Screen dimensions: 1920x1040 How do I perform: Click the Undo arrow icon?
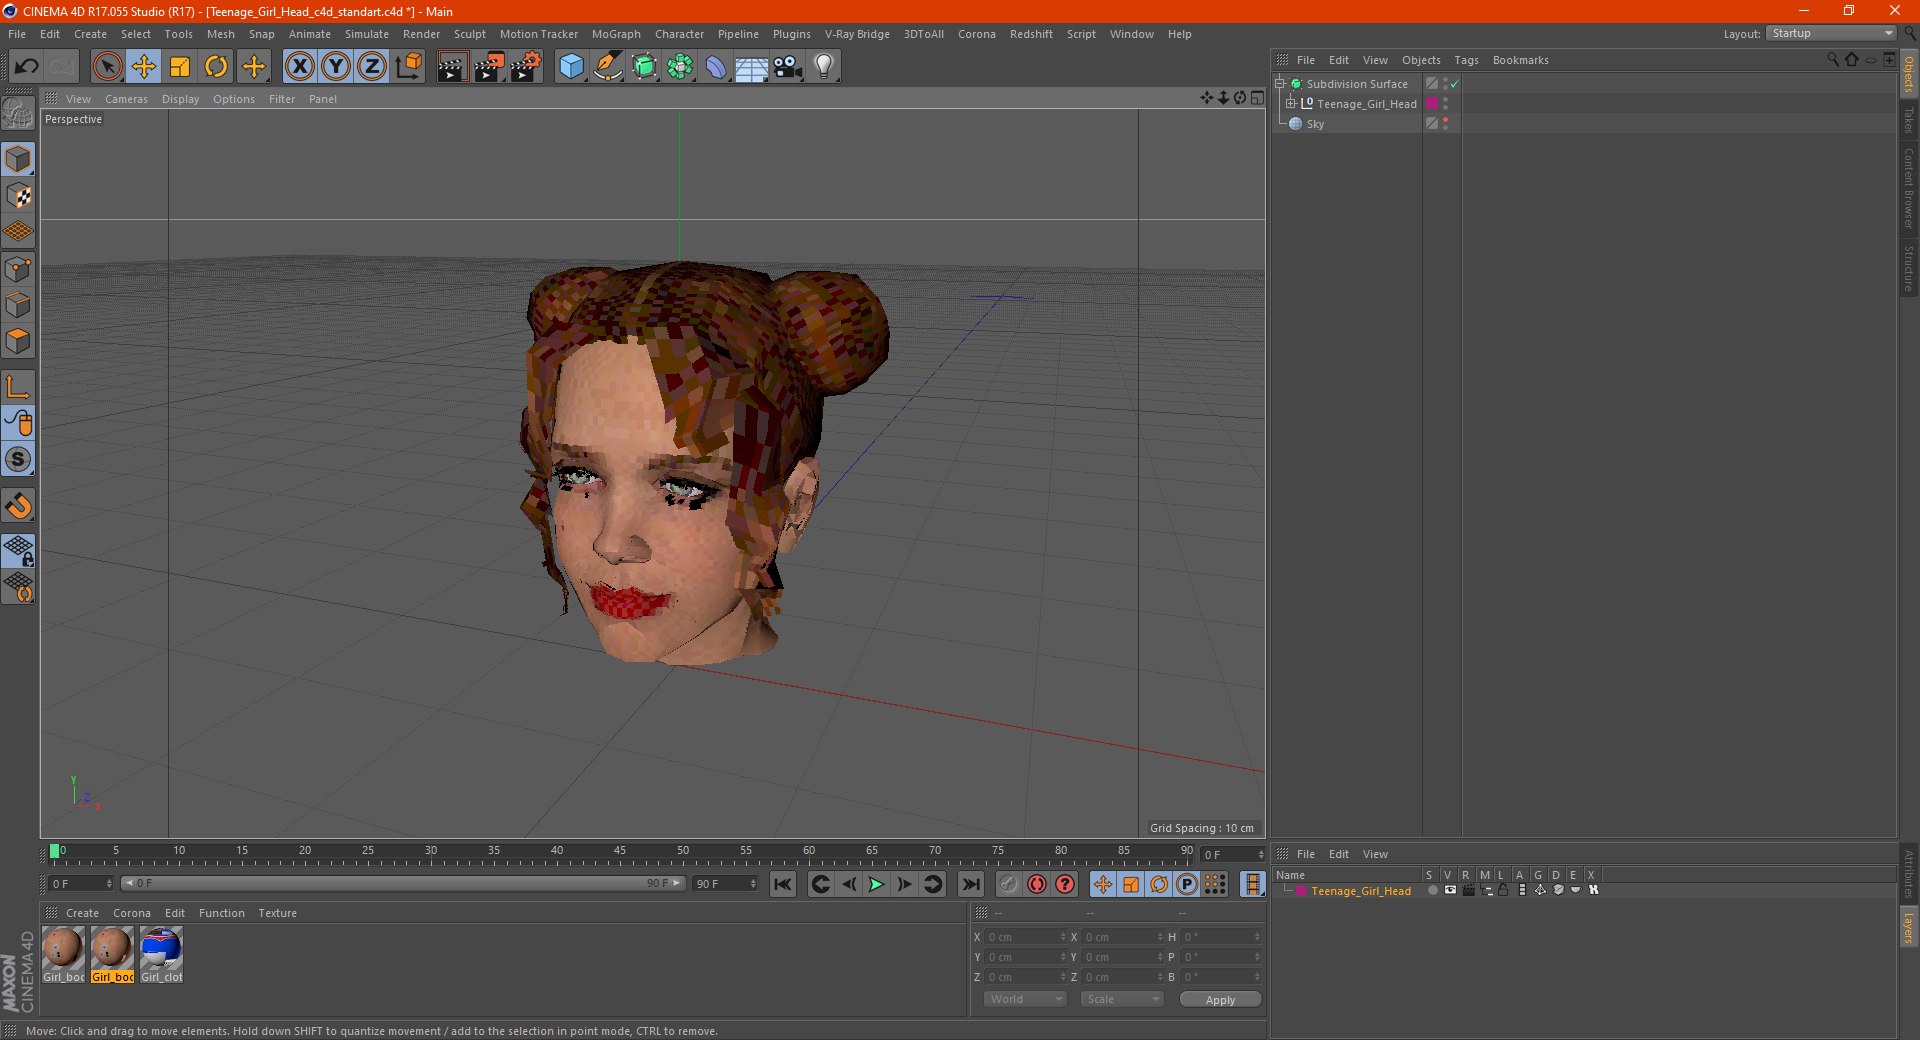tap(27, 67)
